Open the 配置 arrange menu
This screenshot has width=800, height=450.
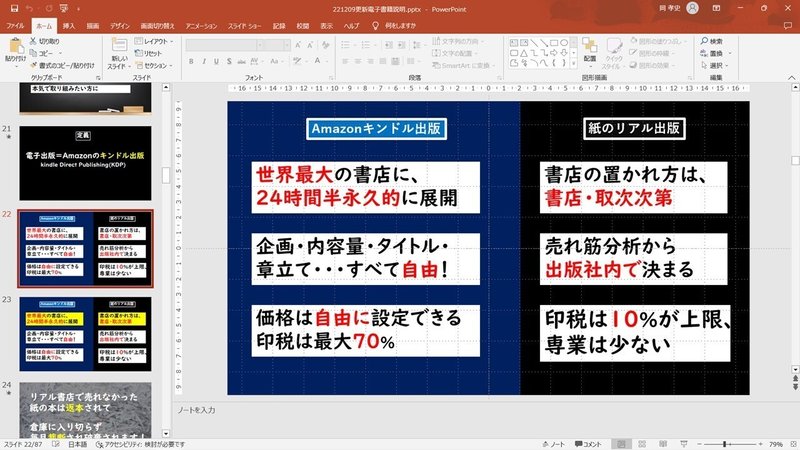click(x=590, y=51)
